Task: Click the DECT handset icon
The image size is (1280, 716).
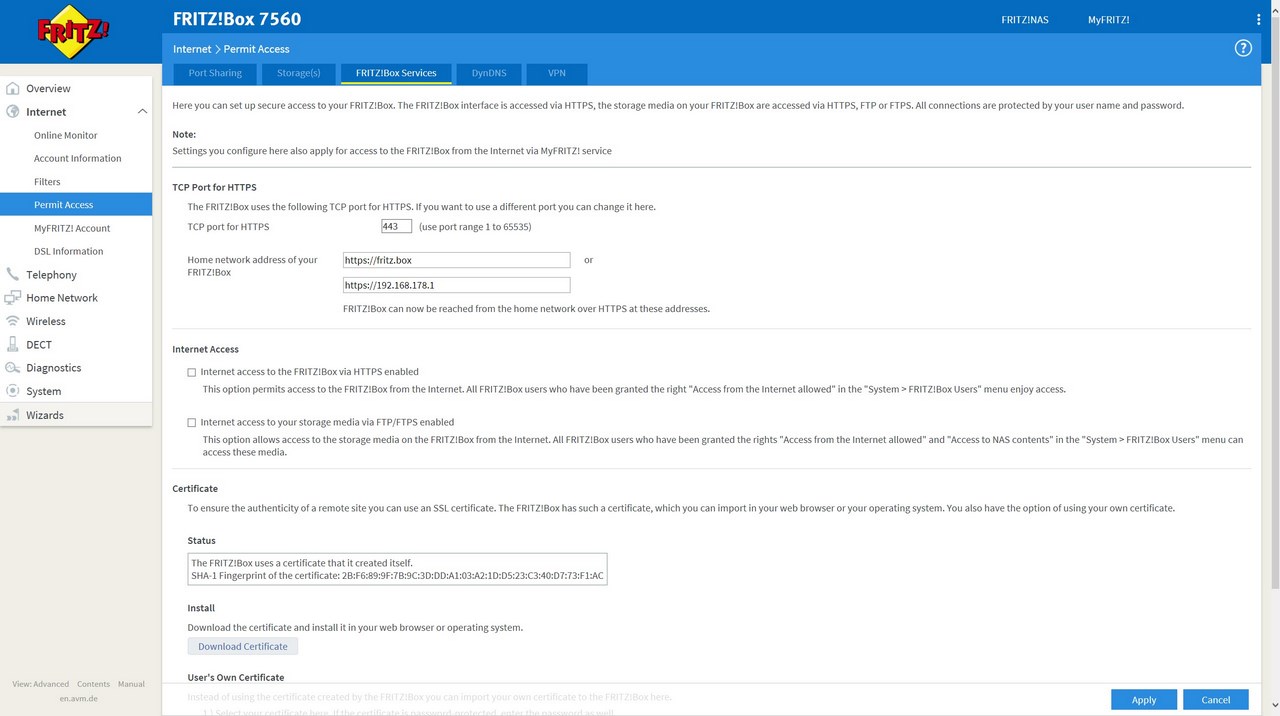Action: [13, 344]
